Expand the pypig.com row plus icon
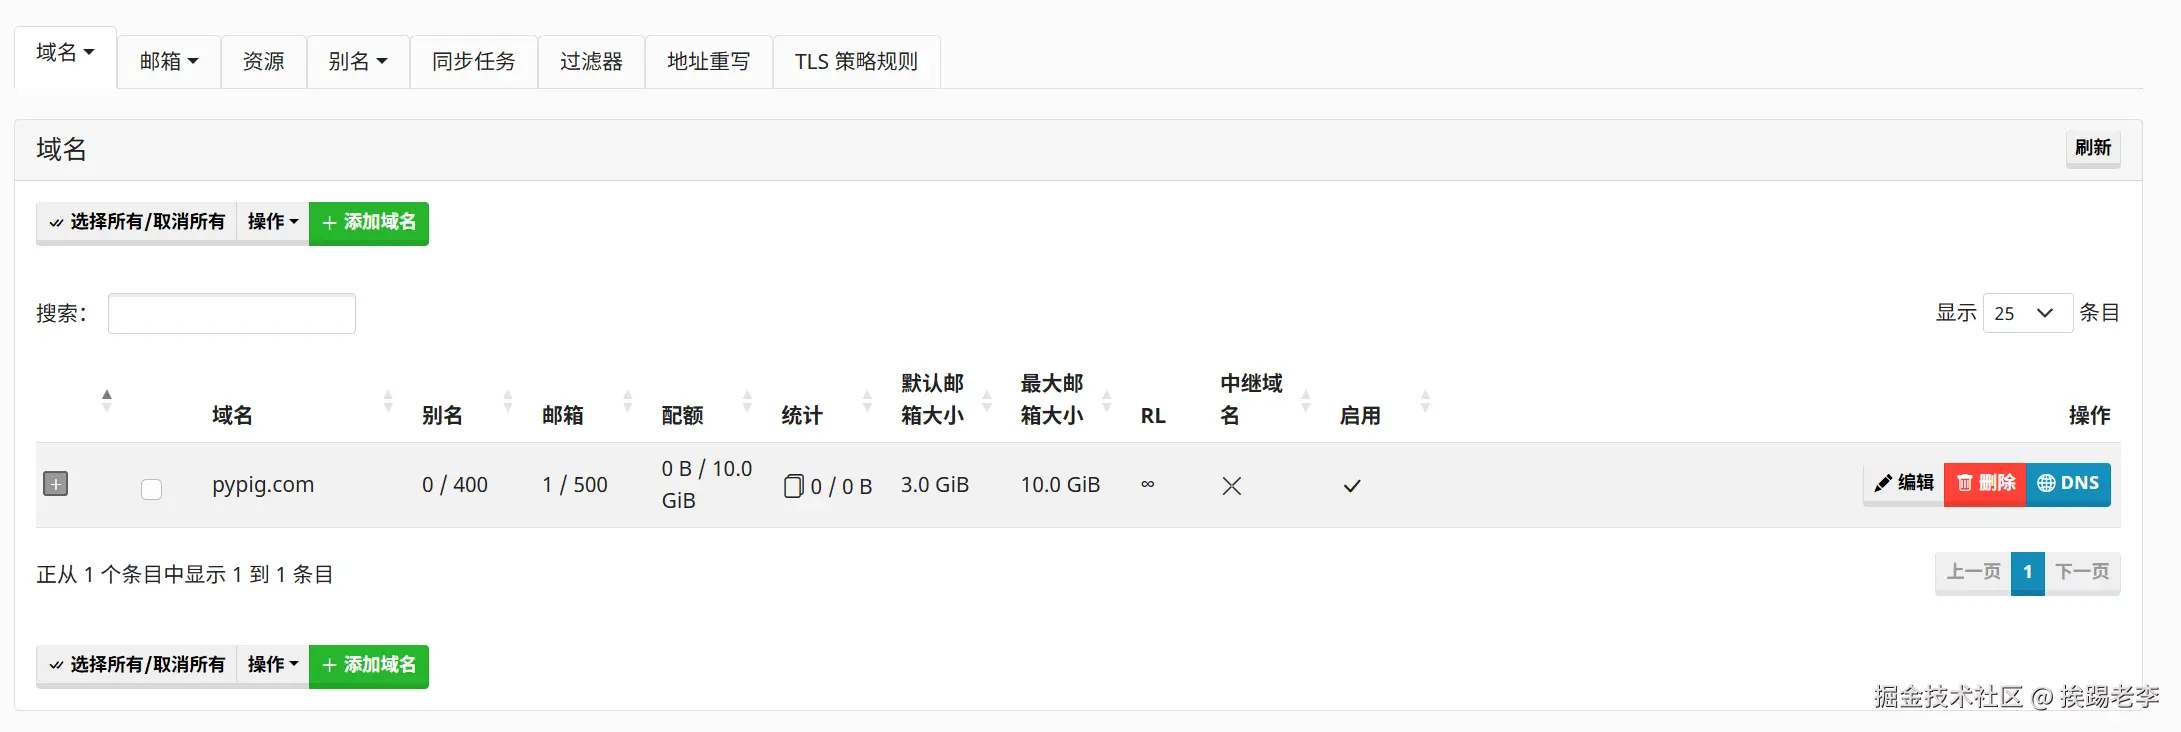2181x732 pixels. [x=56, y=484]
